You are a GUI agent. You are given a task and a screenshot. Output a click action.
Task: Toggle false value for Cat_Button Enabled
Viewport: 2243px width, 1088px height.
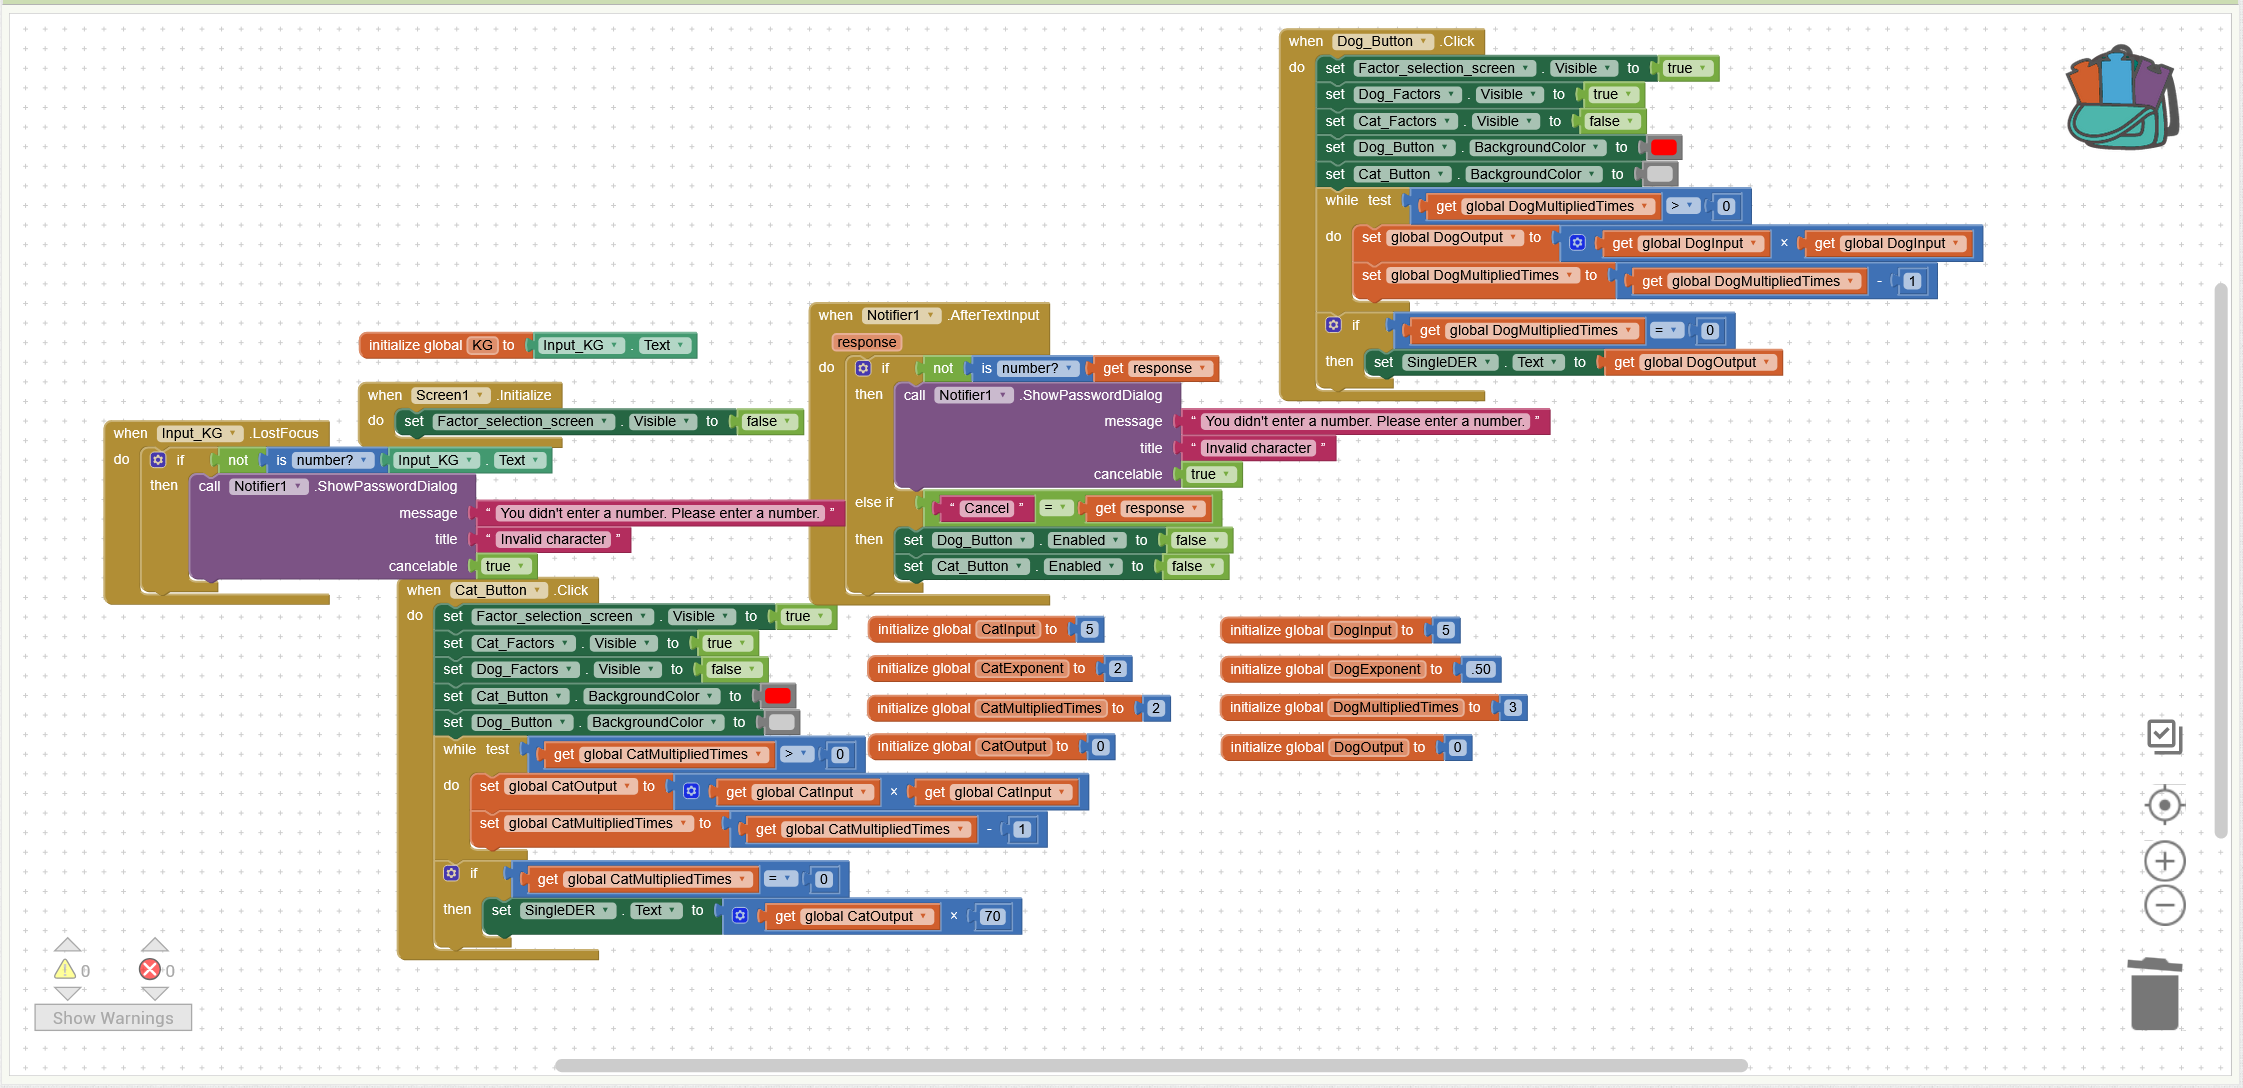(x=1192, y=566)
